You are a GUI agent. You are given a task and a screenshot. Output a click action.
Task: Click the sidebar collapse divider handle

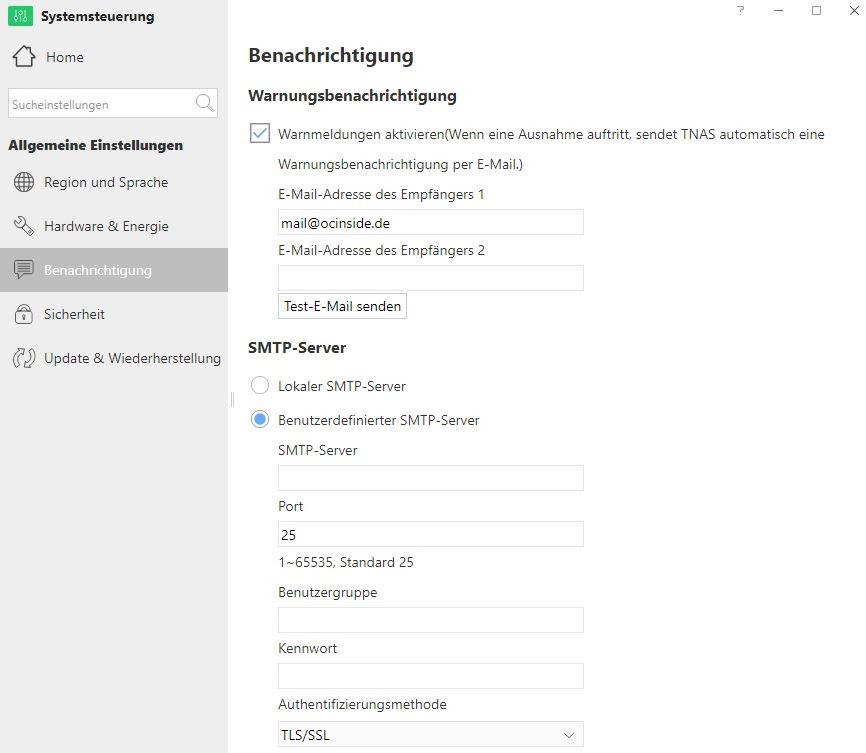tap(231, 399)
